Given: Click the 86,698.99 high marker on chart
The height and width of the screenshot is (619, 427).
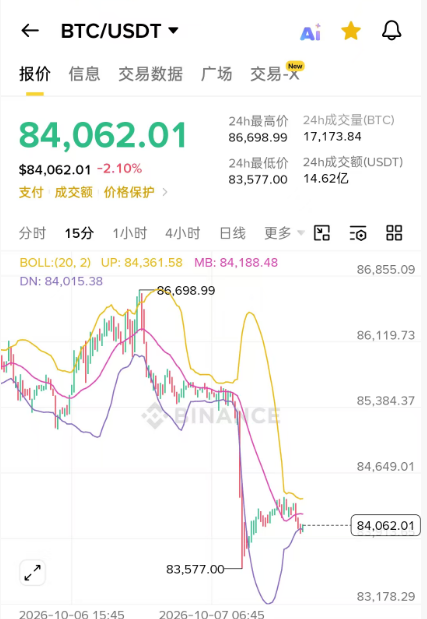Looking at the screenshot, I should pos(186,291).
